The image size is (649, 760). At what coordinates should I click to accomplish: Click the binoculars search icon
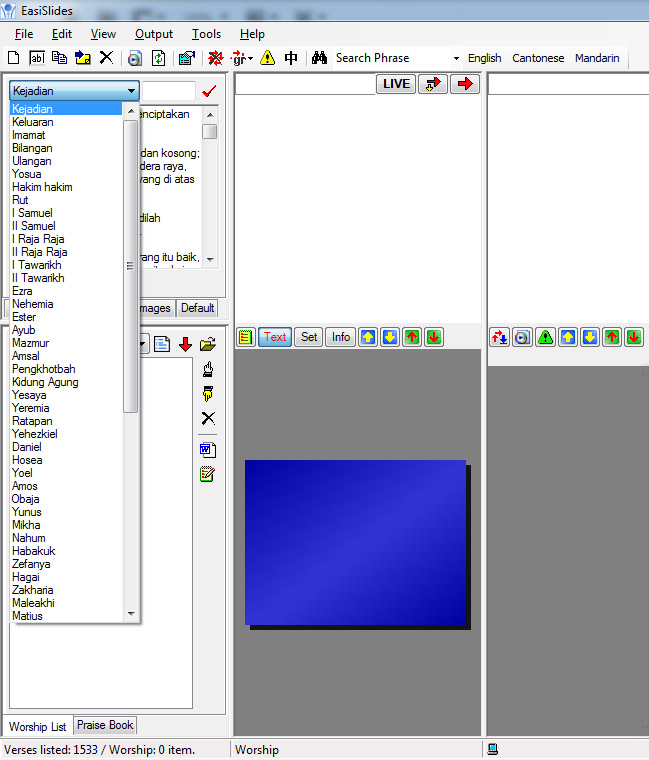[319, 58]
